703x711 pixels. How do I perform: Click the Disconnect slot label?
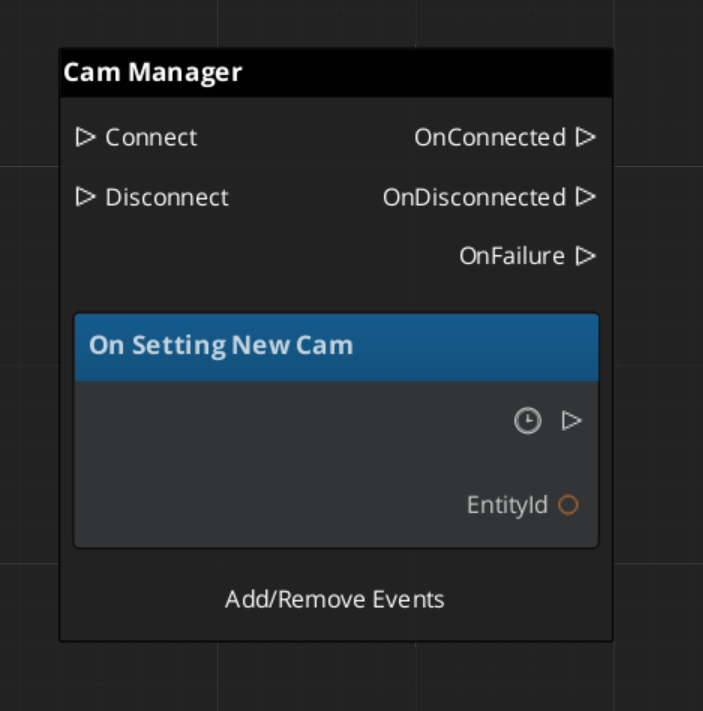click(167, 197)
